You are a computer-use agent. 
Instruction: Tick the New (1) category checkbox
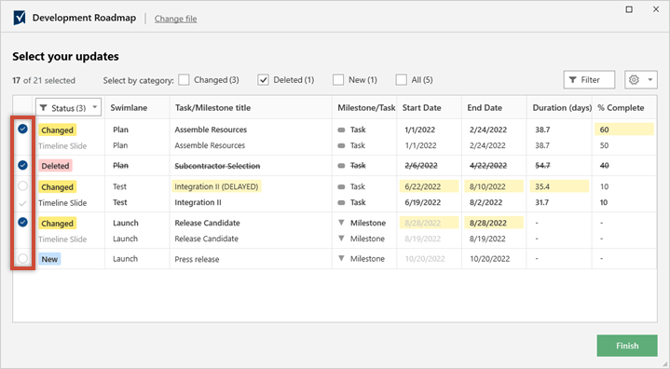pyautogui.click(x=338, y=80)
